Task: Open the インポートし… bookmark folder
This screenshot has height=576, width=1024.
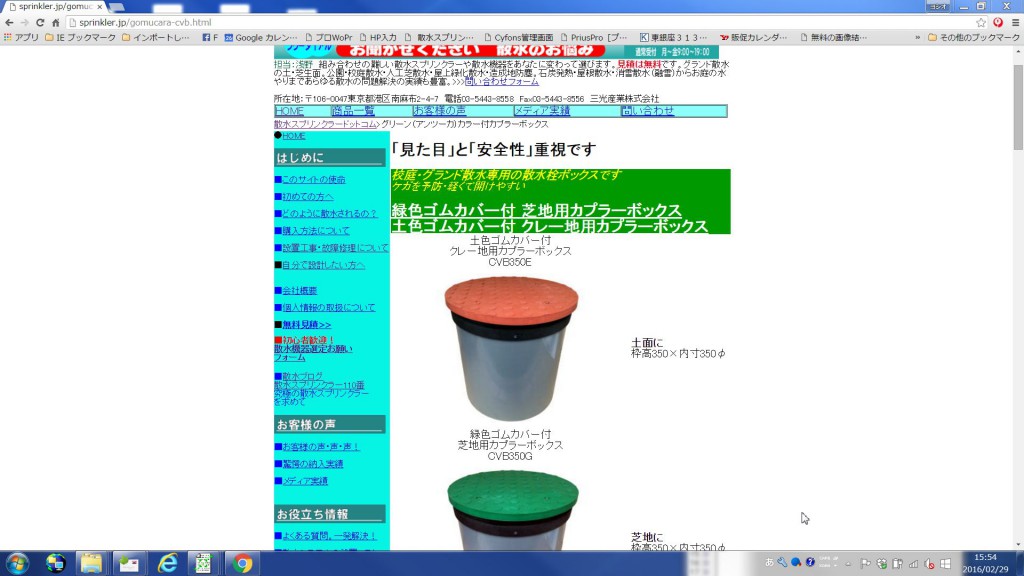Action: click(x=156, y=37)
